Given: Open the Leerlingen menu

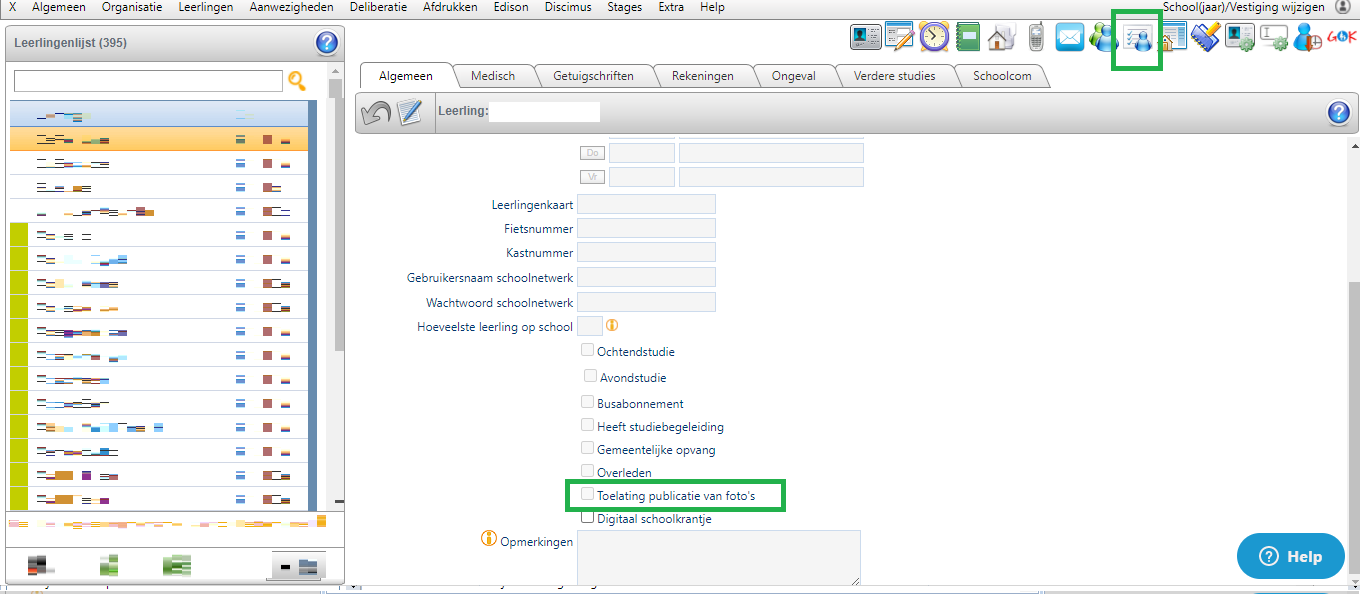Looking at the screenshot, I should (206, 7).
